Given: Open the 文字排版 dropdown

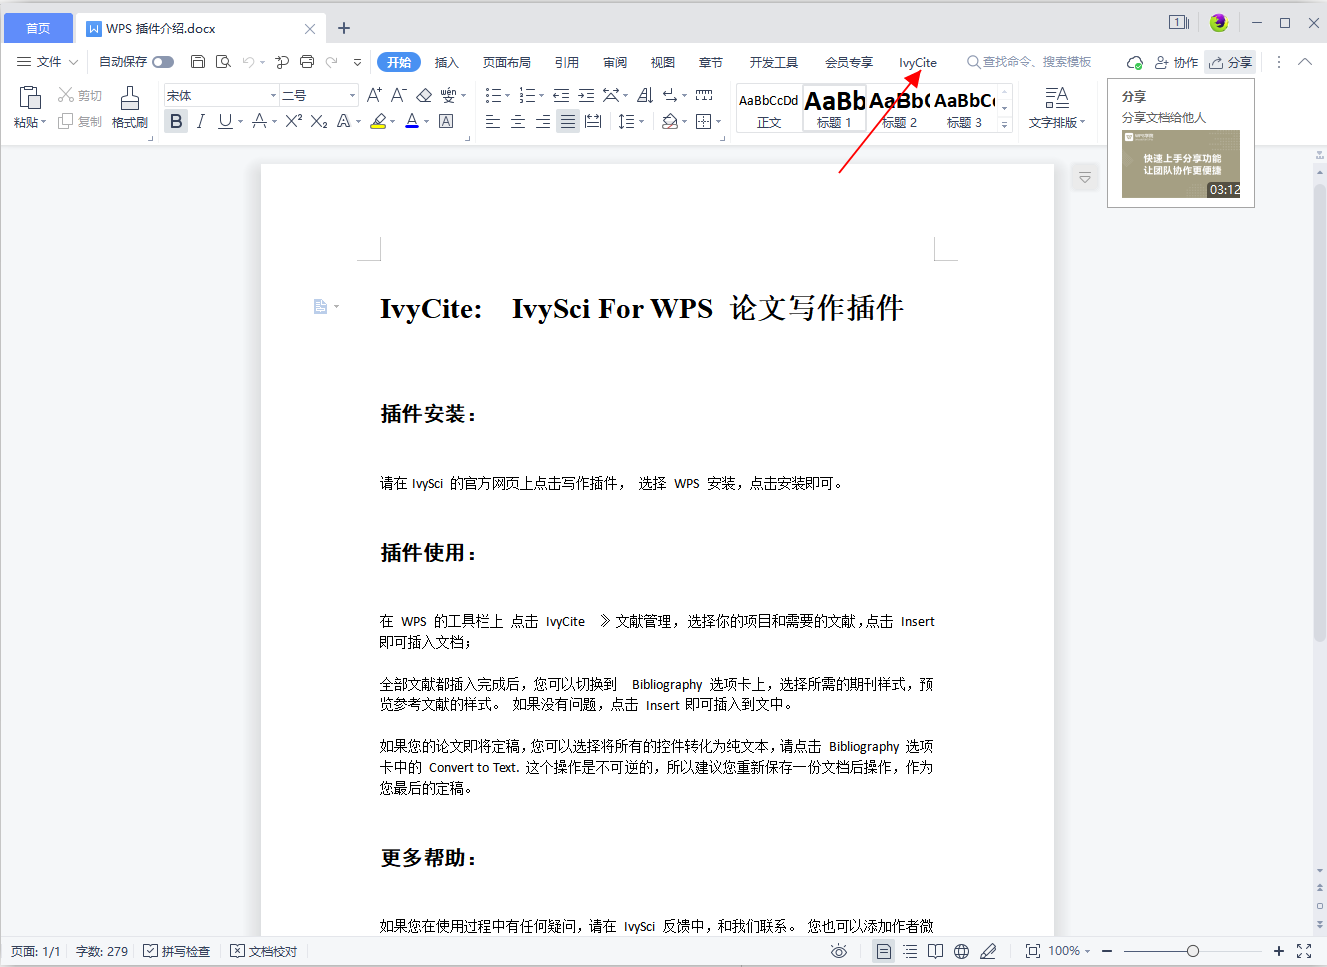Looking at the screenshot, I should pyautogui.click(x=1057, y=122).
